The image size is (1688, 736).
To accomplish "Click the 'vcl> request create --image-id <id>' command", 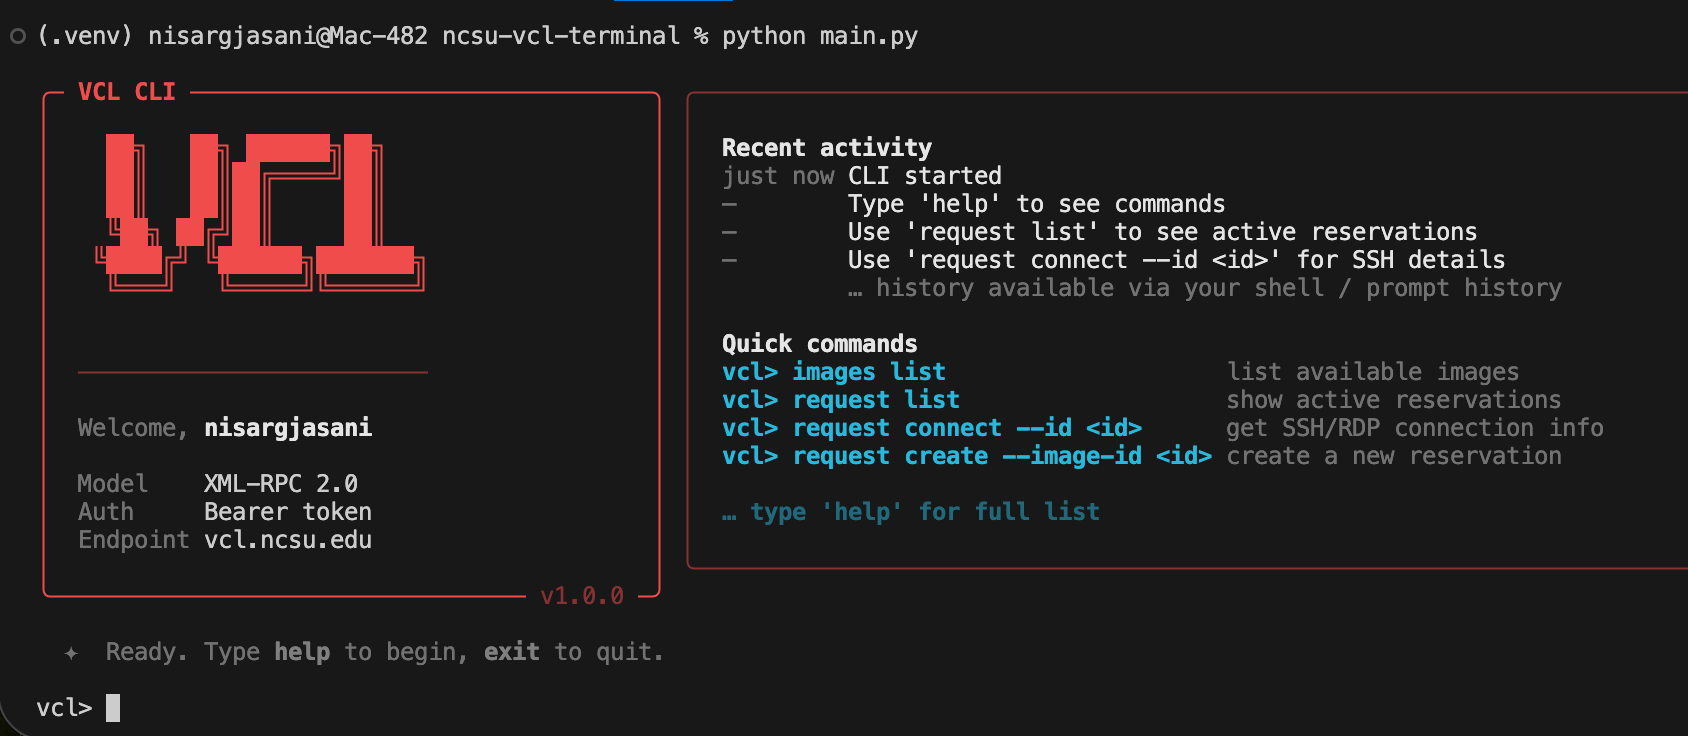I will click(x=967, y=456).
